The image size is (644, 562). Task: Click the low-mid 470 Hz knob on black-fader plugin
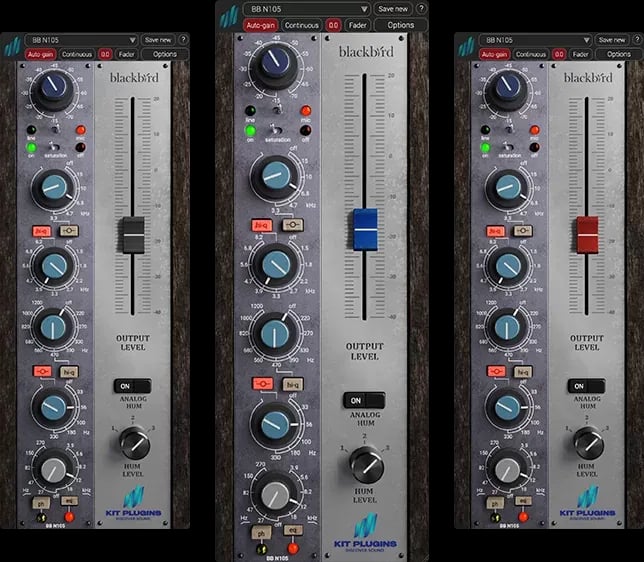(x=53, y=327)
